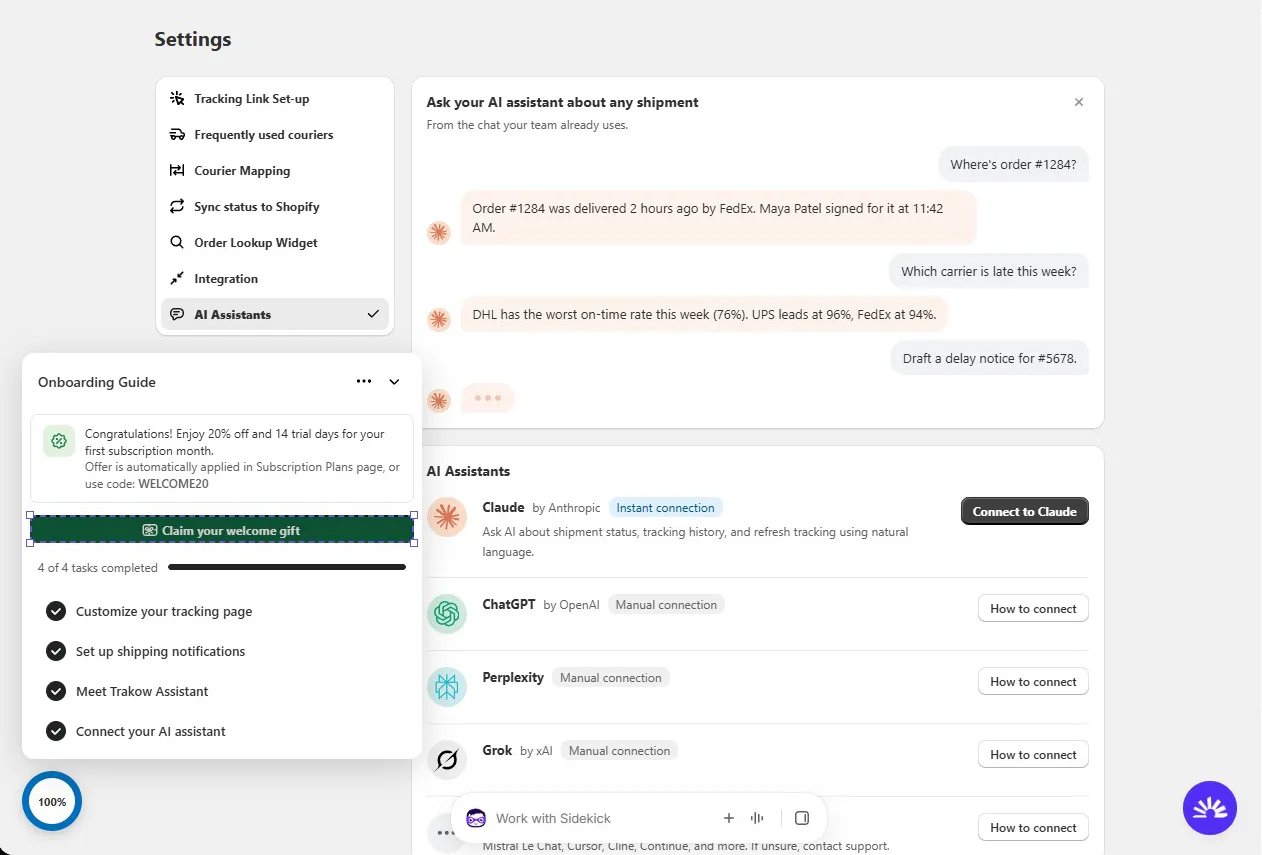Click the AI Assistants chat bubble icon
The width and height of the screenshot is (1262, 855).
click(177, 314)
